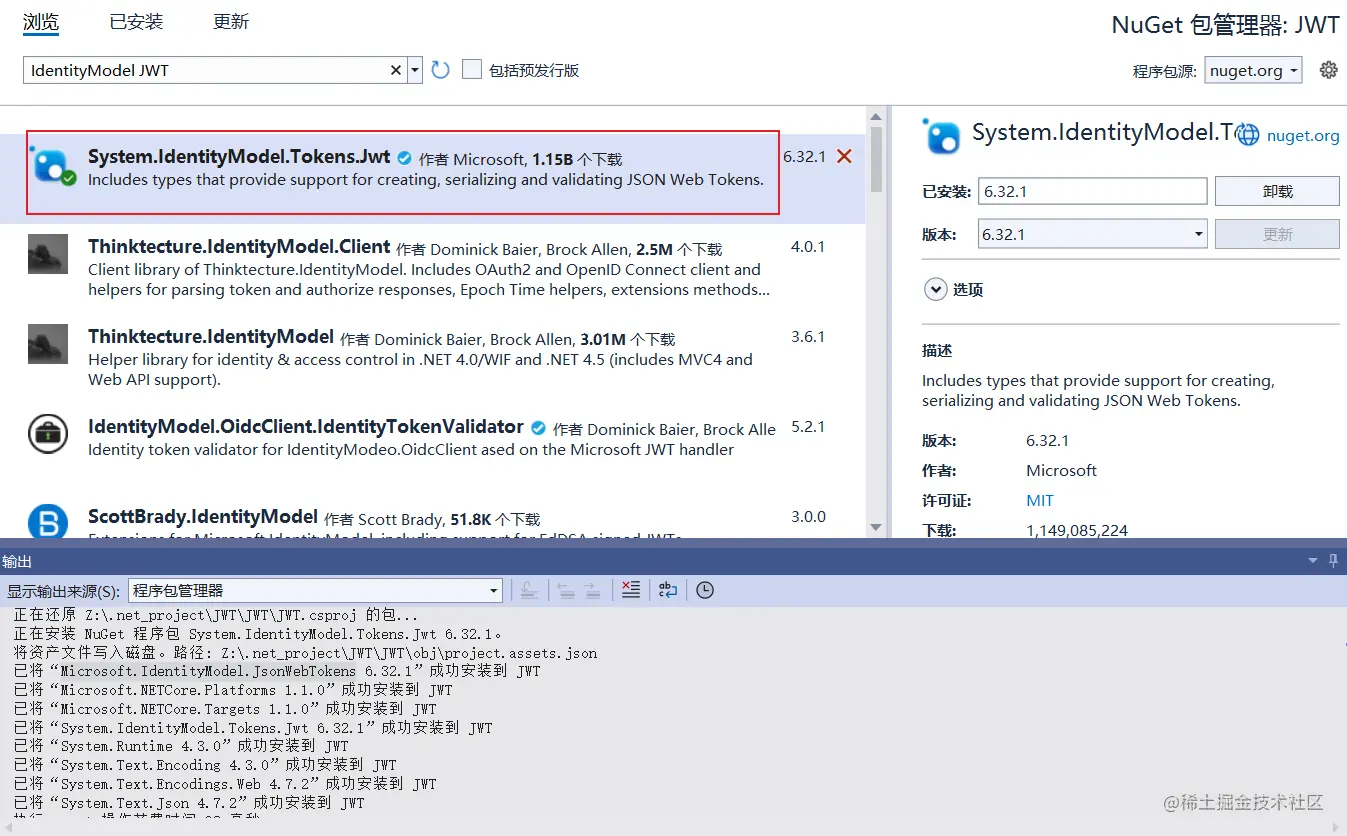Open the 显示输出来源 dropdown
This screenshot has height=836, width=1347.
(315, 590)
